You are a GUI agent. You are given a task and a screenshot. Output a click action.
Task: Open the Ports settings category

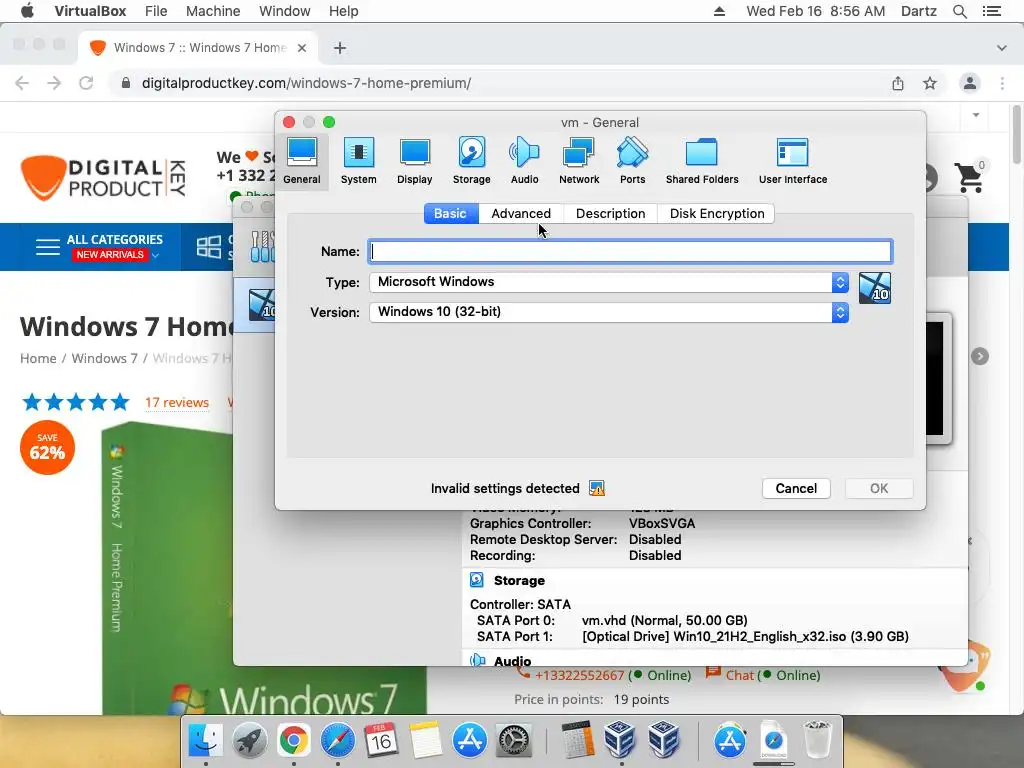click(x=632, y=161)
